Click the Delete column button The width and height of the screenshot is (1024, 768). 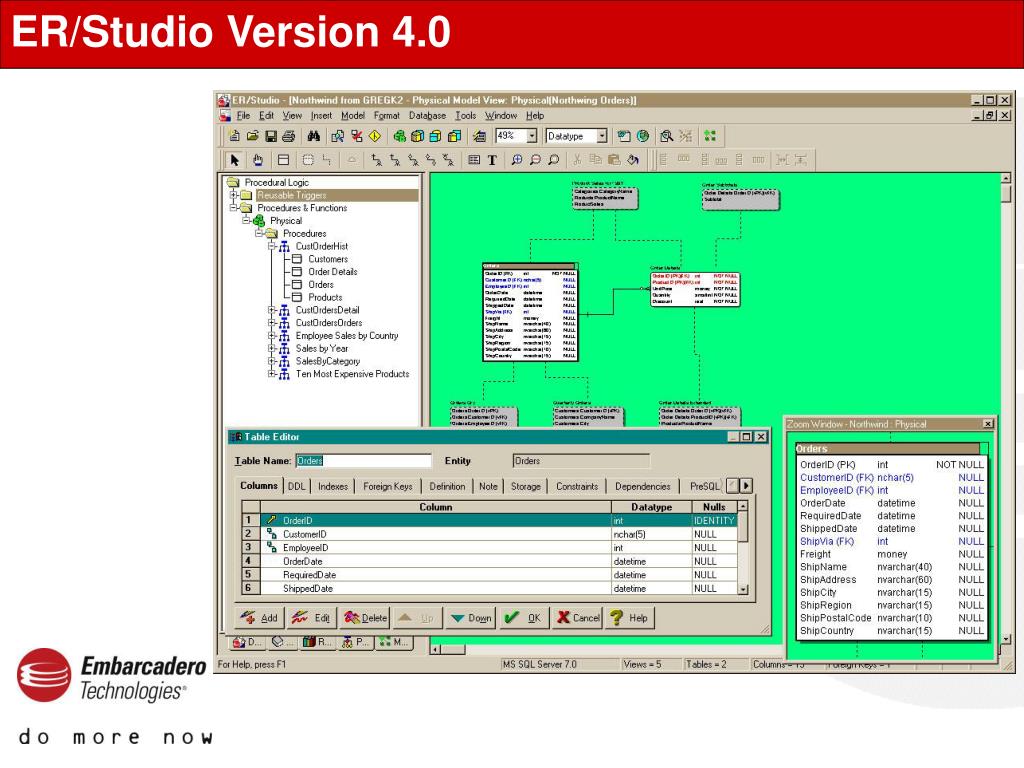click(x=364, y=618)
